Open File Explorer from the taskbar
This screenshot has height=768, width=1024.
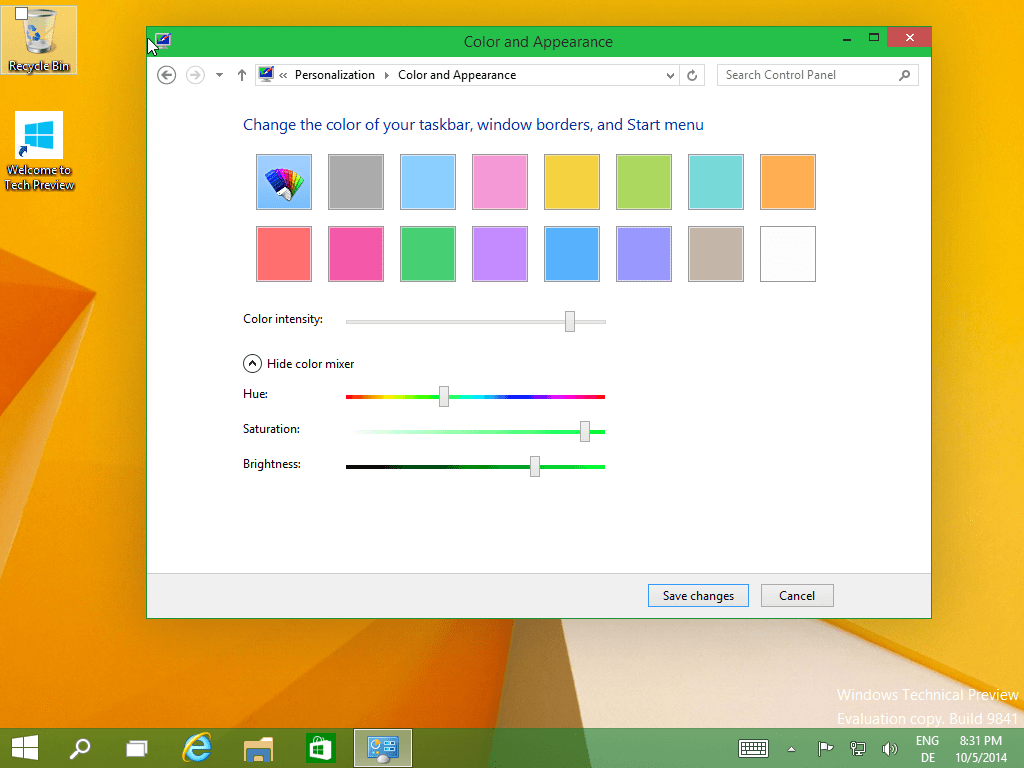[259, 747]
